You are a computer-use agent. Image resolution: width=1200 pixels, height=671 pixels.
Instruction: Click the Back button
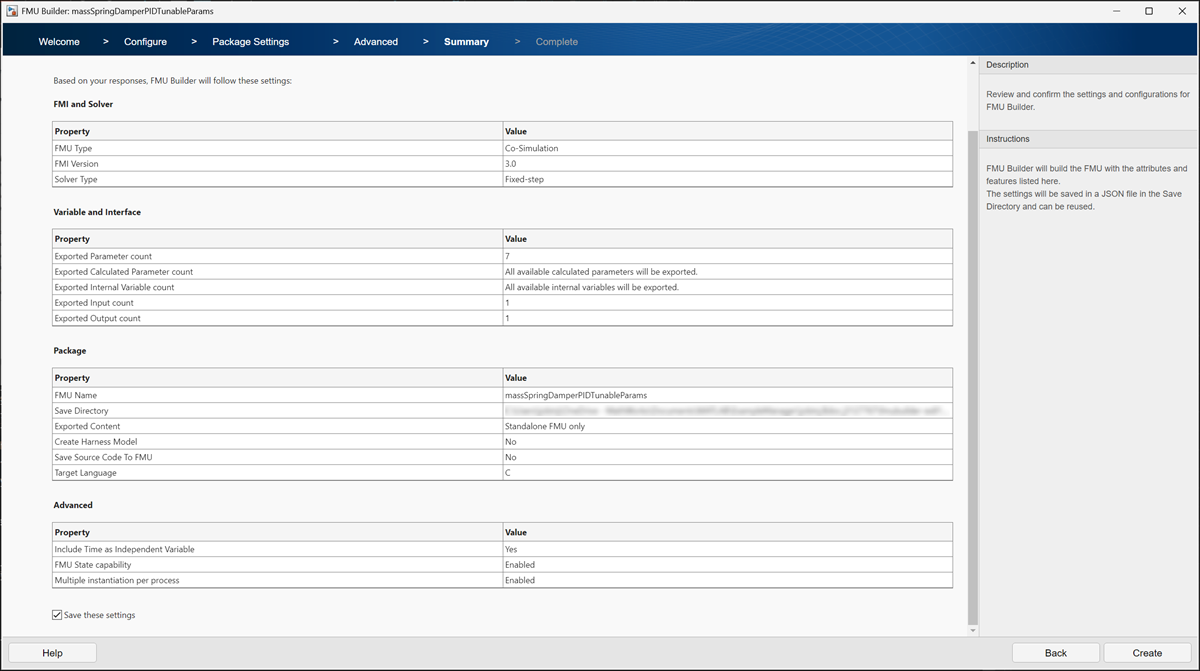1055,652
